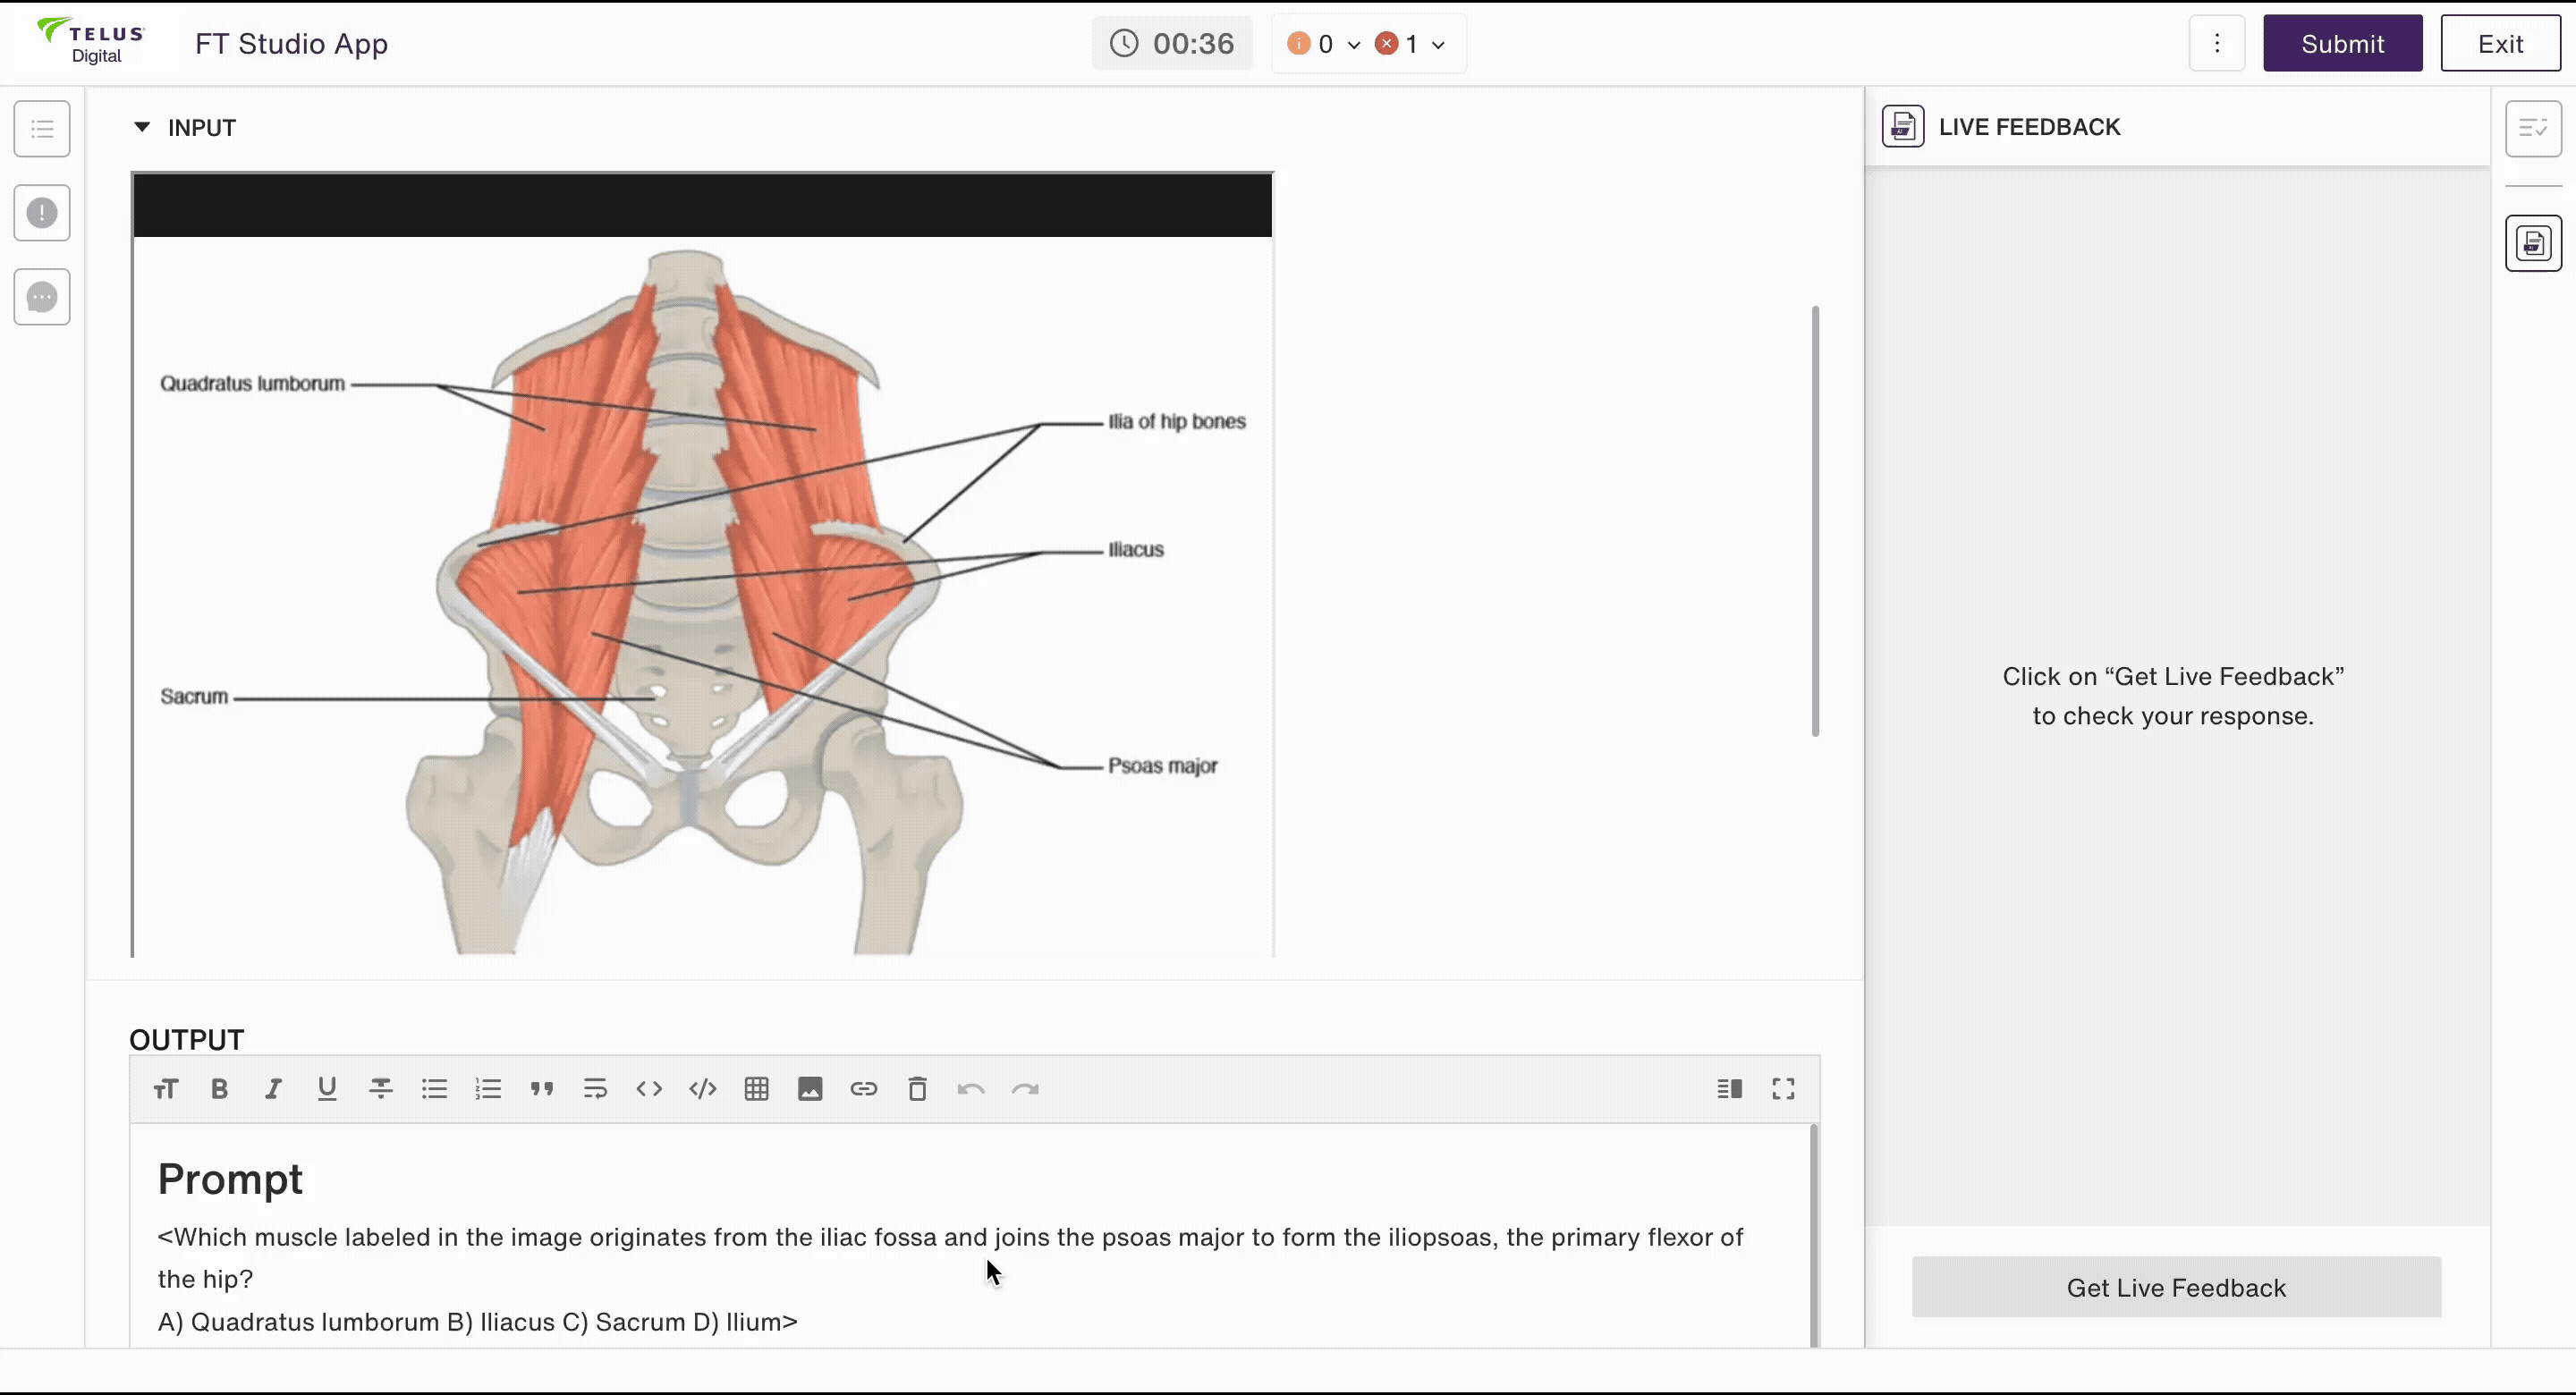Click the underline formatting icon
The image size is (2576, 1395).
click(326, 1089)
